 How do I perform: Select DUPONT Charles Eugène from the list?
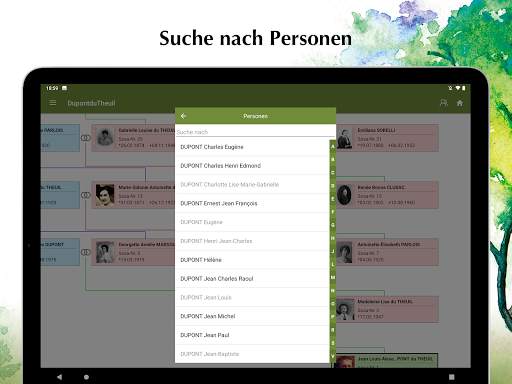(252, 147)
